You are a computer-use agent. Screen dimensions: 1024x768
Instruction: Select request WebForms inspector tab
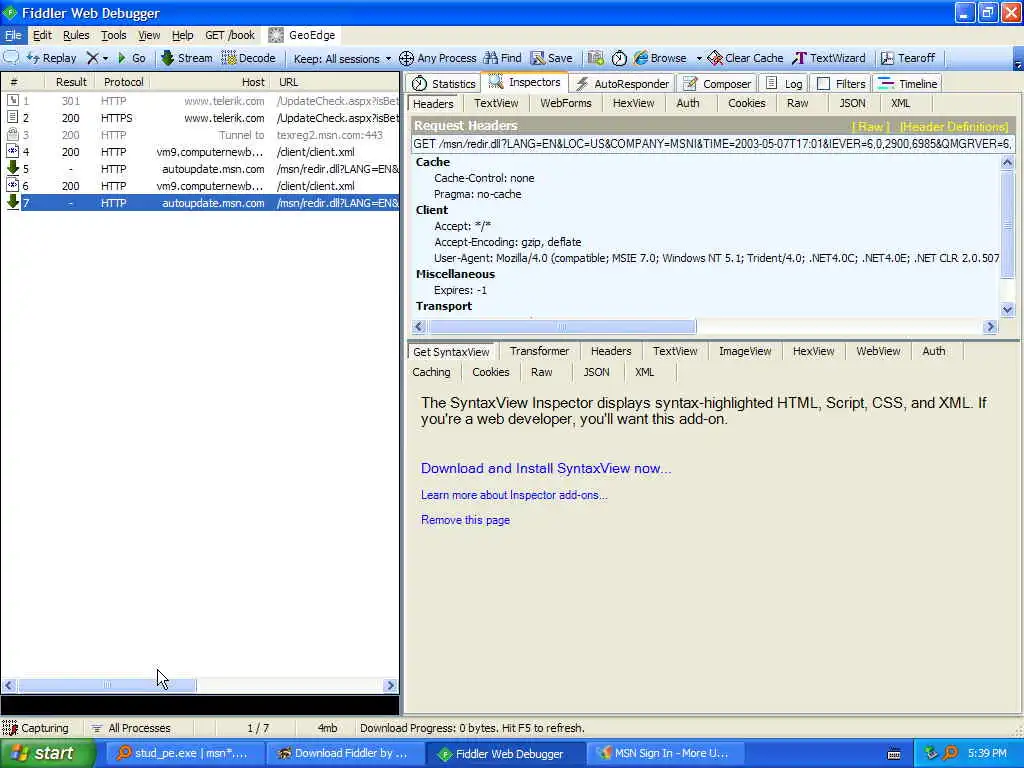566,103
